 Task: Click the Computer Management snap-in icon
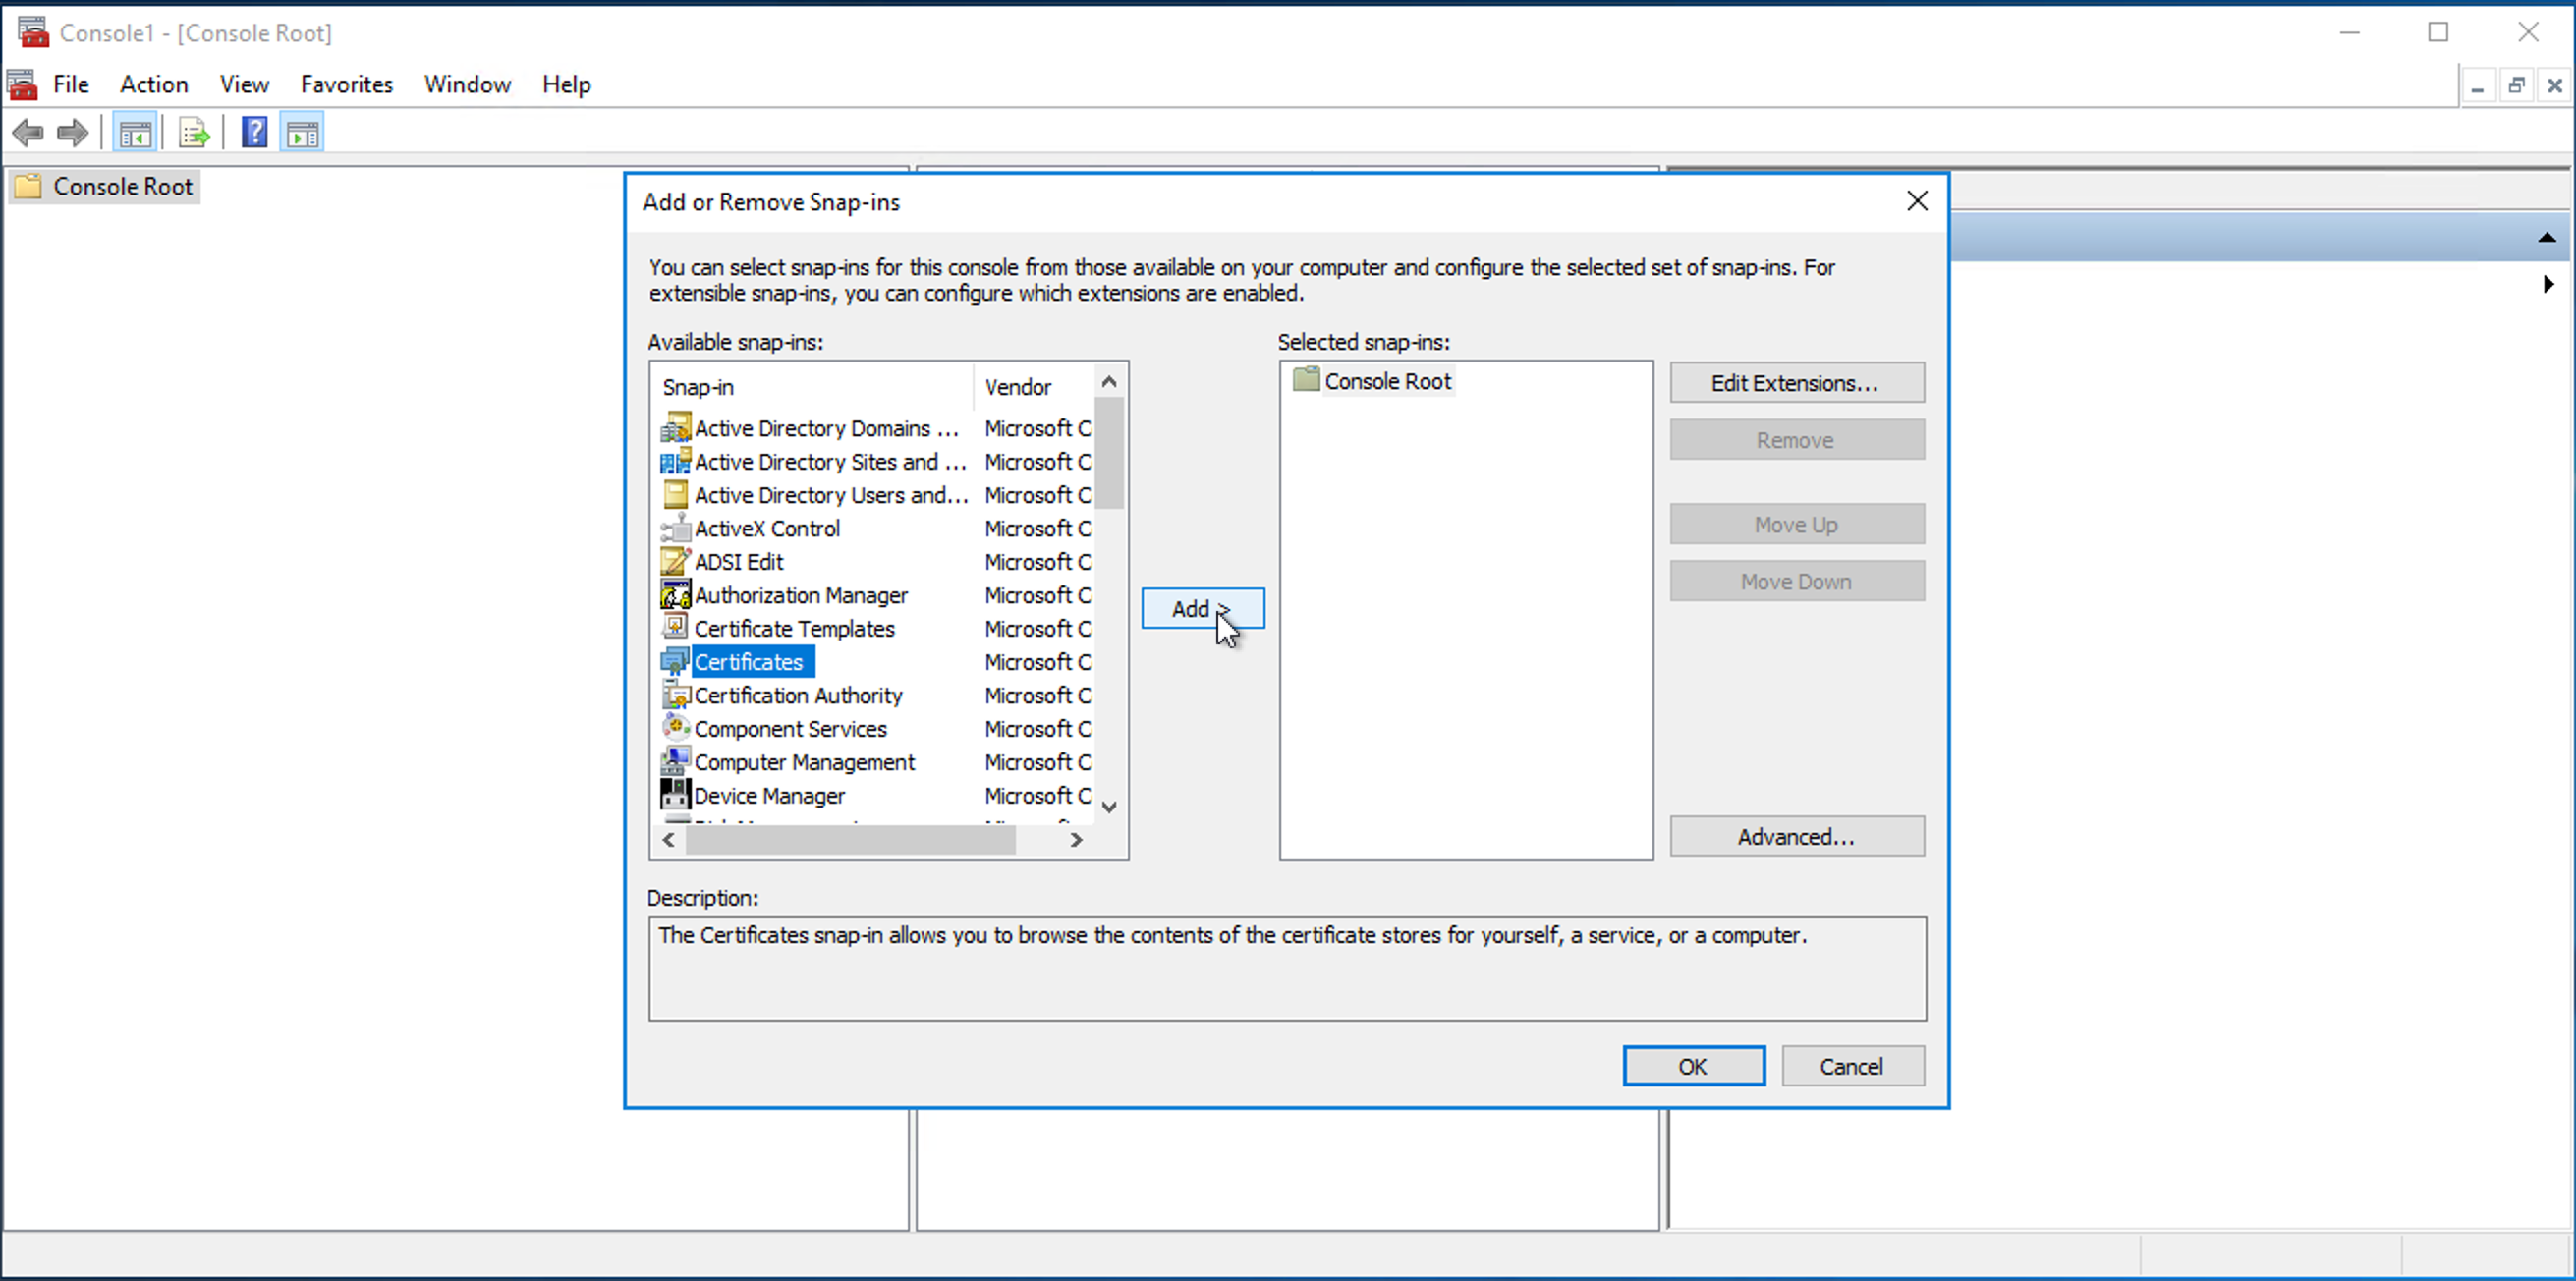coord(675,762)
